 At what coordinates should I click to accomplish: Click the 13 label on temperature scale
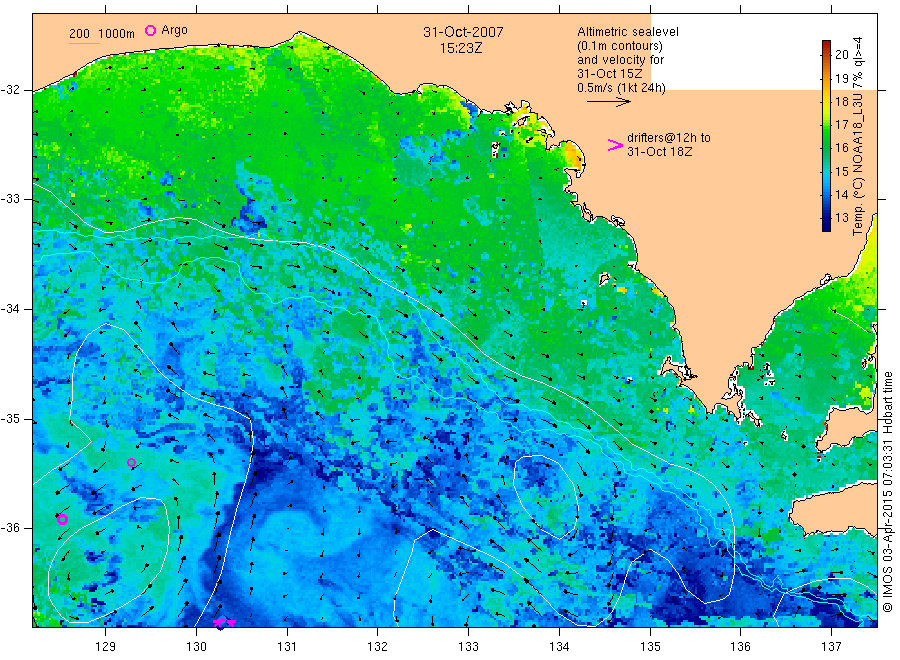(x=842, y=218)
